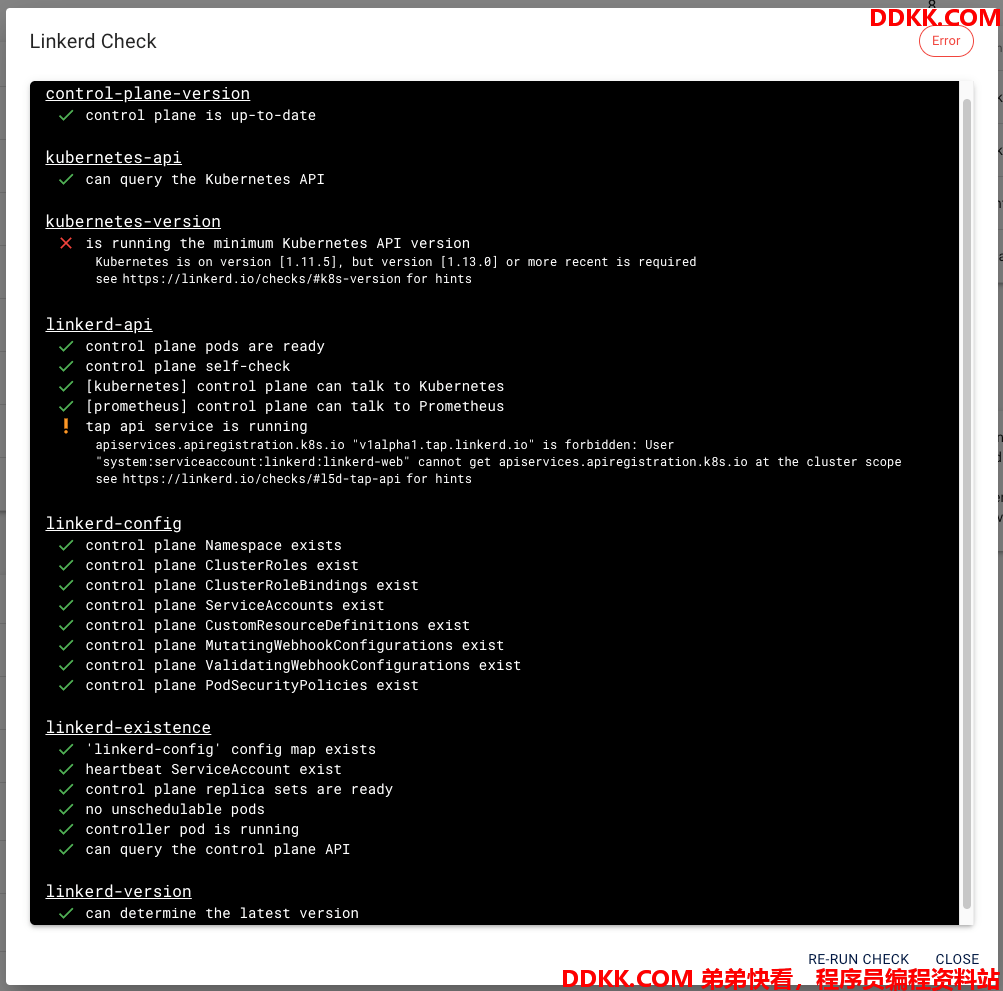Click '[prometheus] control plane can talk to Prometheus'
Viewport: 1003px width, 991px height.
[x=295, y=406]
